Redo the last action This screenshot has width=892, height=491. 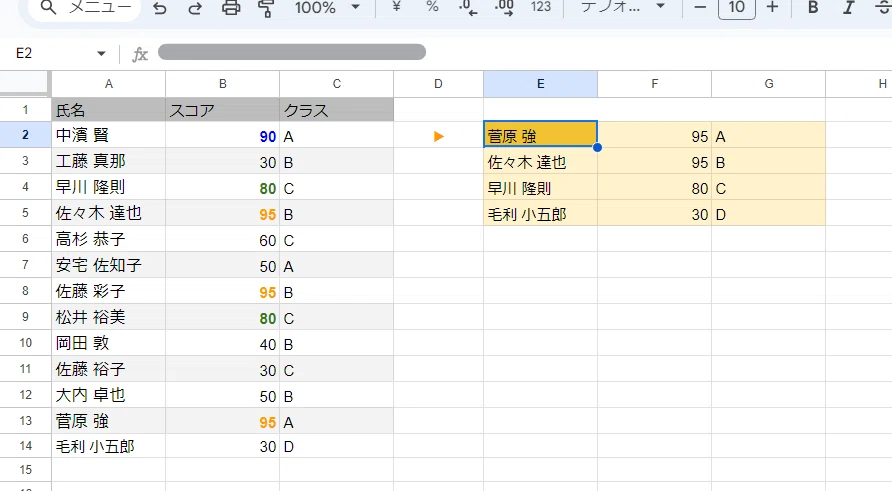195,8
